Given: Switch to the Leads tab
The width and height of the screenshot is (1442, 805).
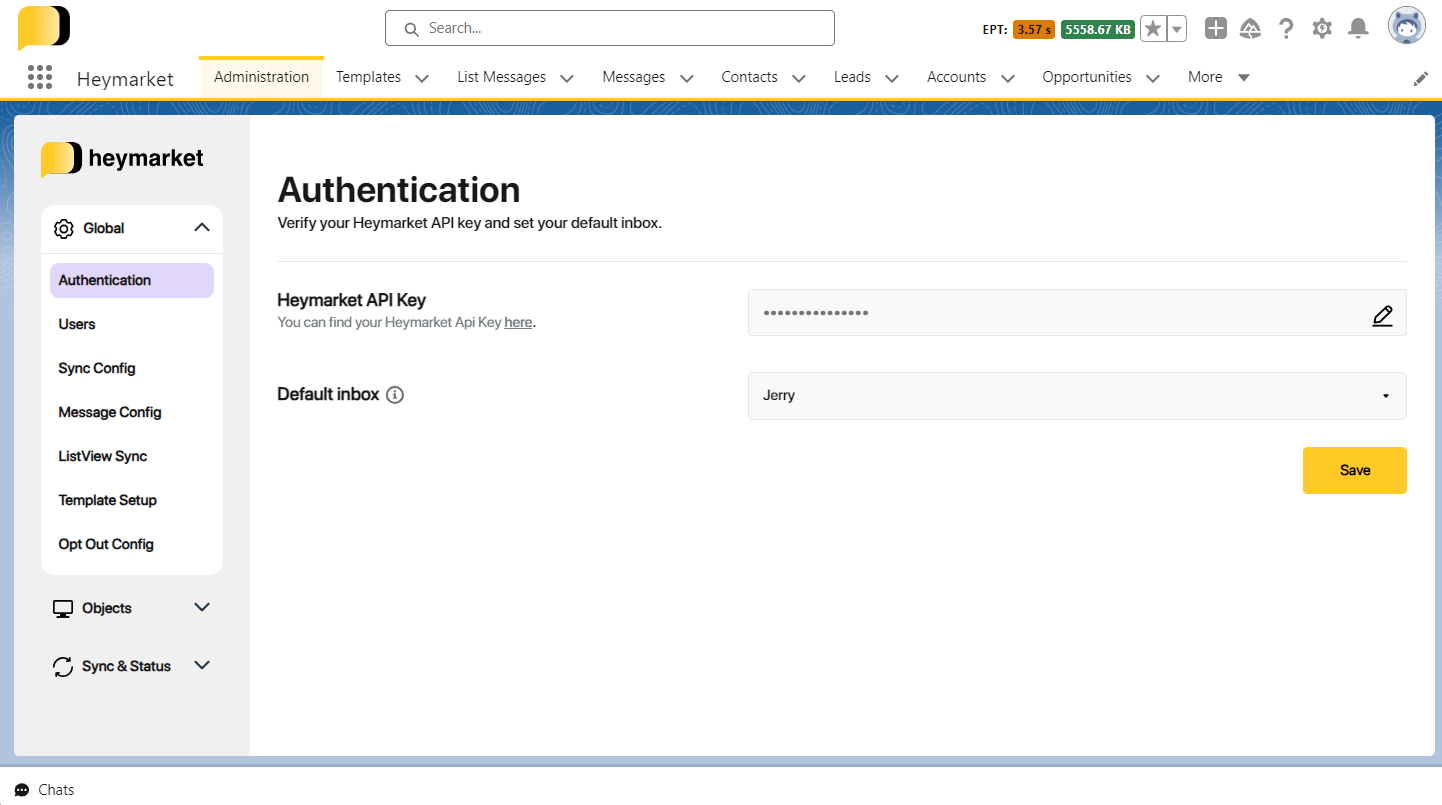Looking at the screenshot, I should (852, 77).
